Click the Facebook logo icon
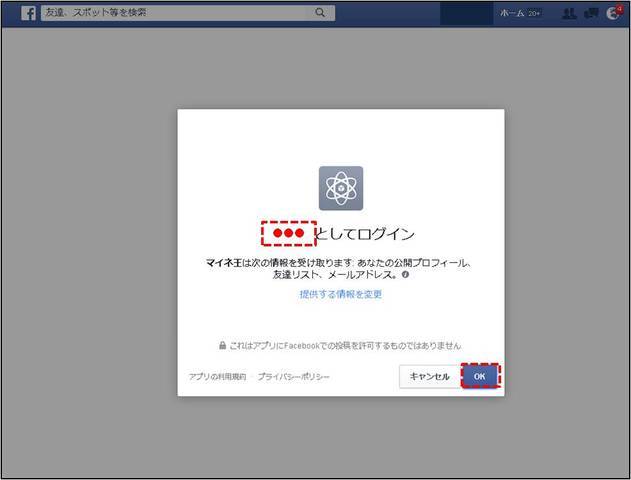Image resolution: width=631 pixels, height=480 pixels. [28, 13]
